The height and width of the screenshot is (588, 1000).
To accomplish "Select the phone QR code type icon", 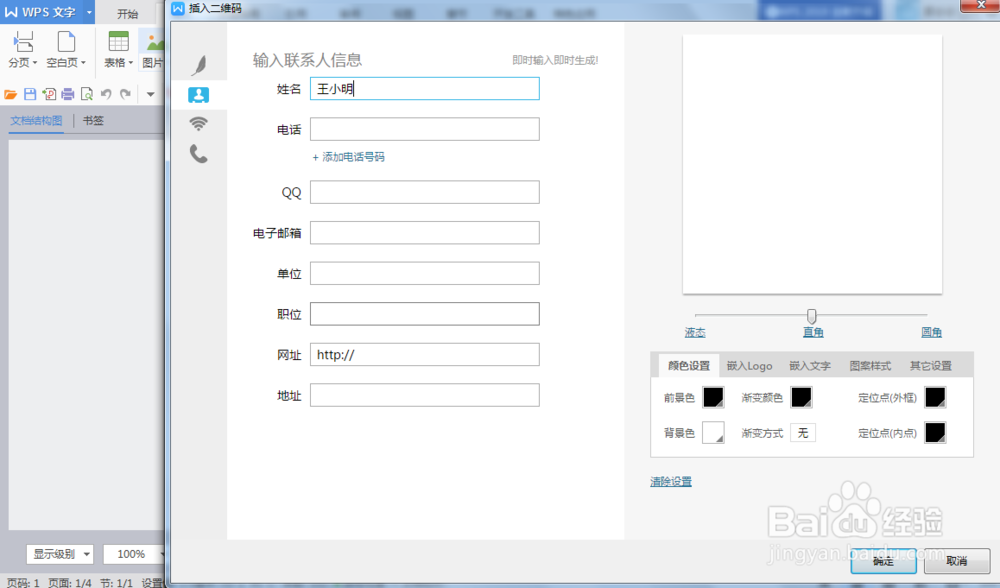I will click(x=198, y=155).
